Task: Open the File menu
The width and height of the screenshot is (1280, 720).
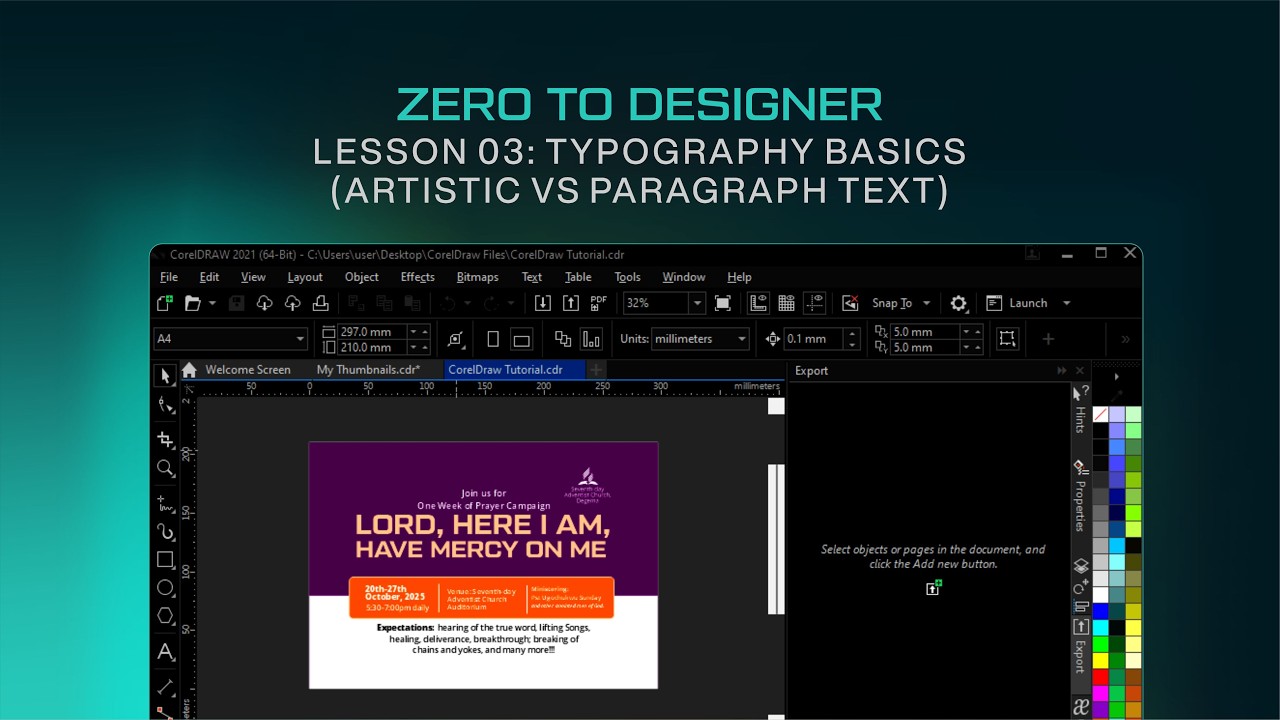Action: pyautogui.click(x=169, y=277)
